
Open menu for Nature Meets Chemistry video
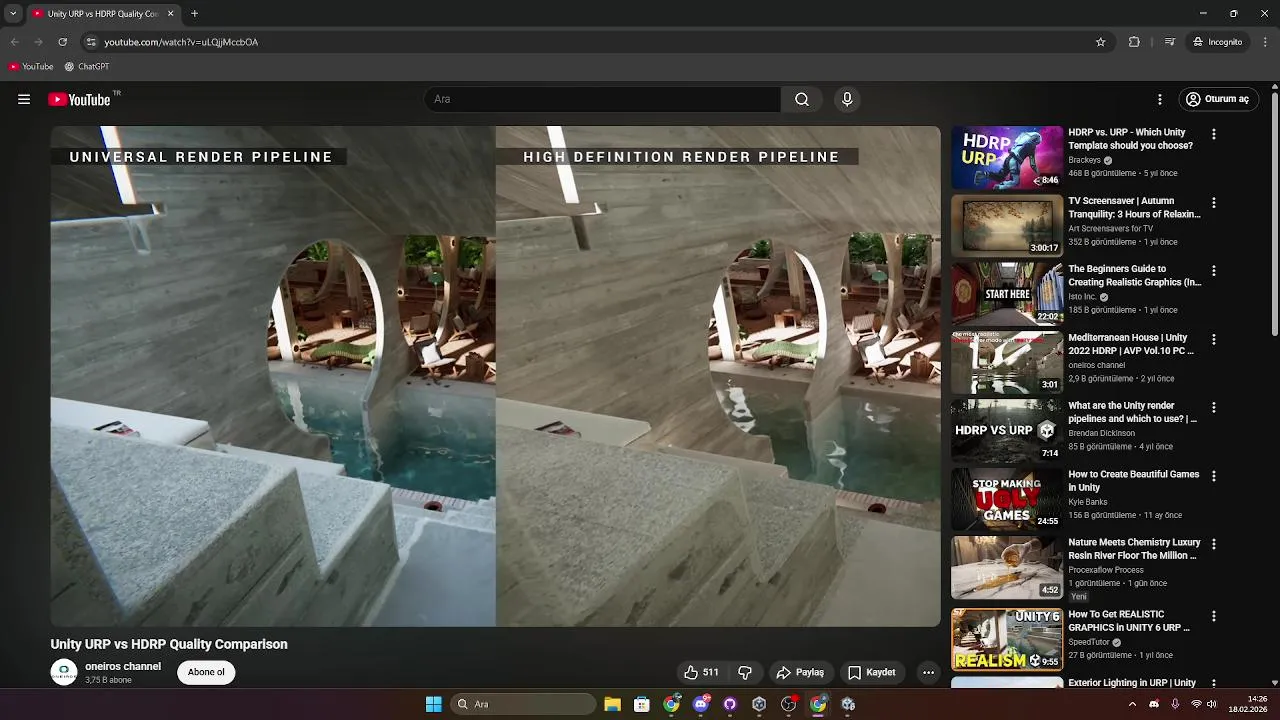coord(1214,544)
